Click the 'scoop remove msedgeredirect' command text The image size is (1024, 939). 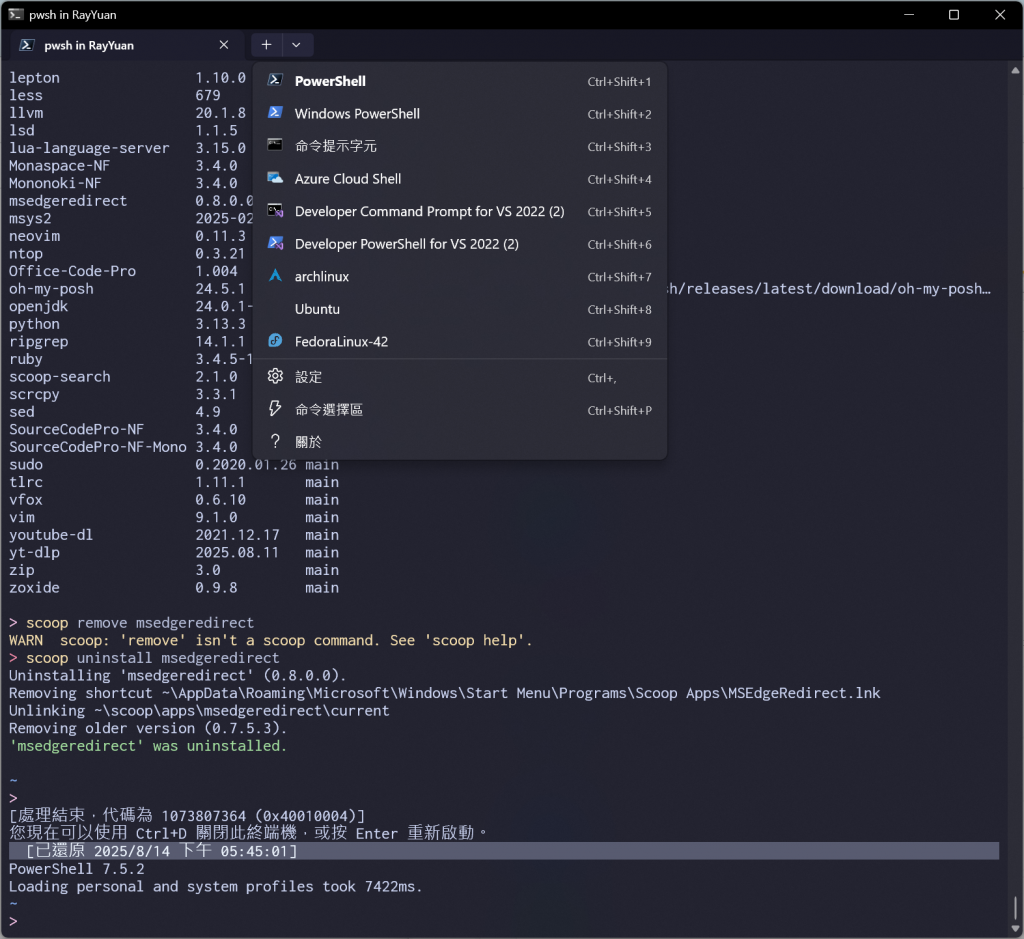(140, 622)
